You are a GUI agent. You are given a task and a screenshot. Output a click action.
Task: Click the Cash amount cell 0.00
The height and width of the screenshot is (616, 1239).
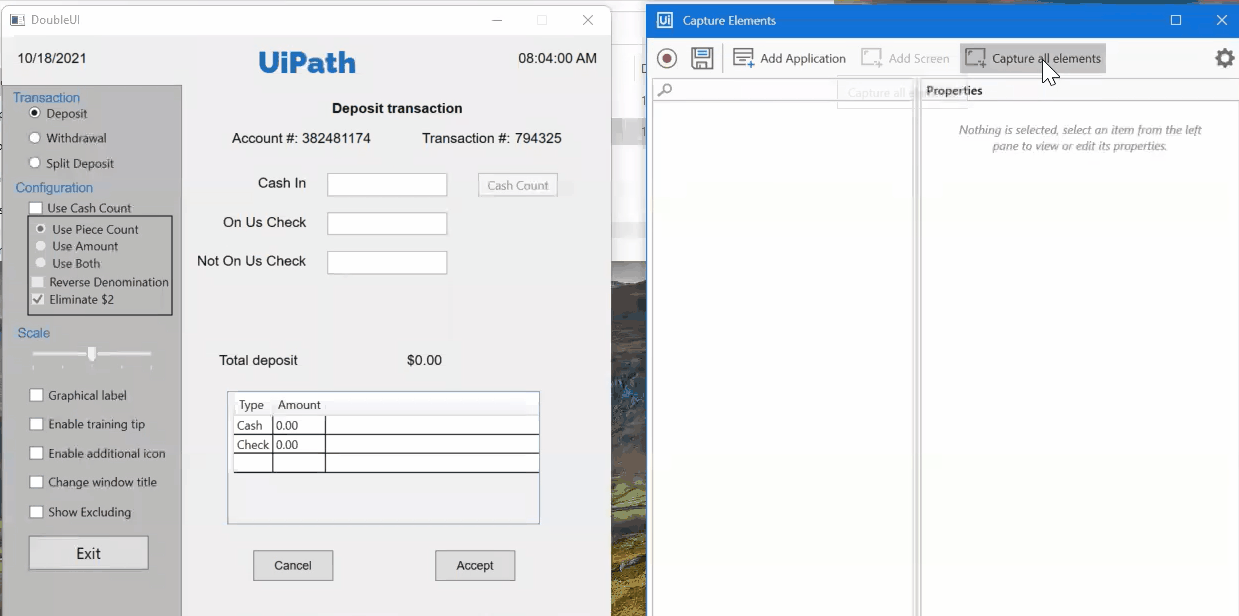click(x=299, y=426)
